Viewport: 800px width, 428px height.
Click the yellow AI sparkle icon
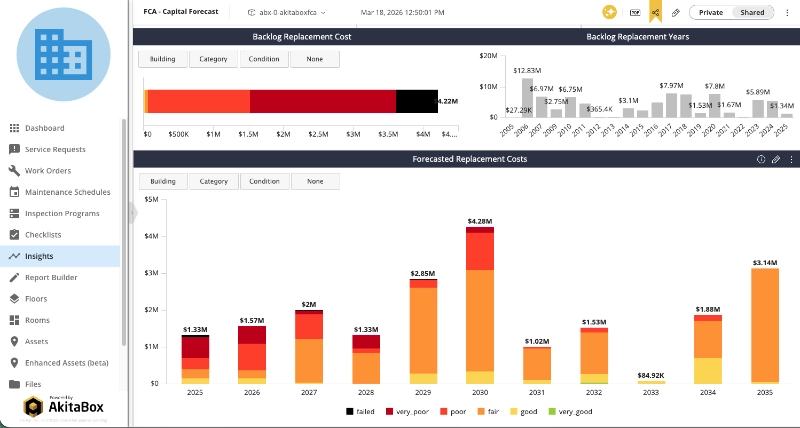609,12
